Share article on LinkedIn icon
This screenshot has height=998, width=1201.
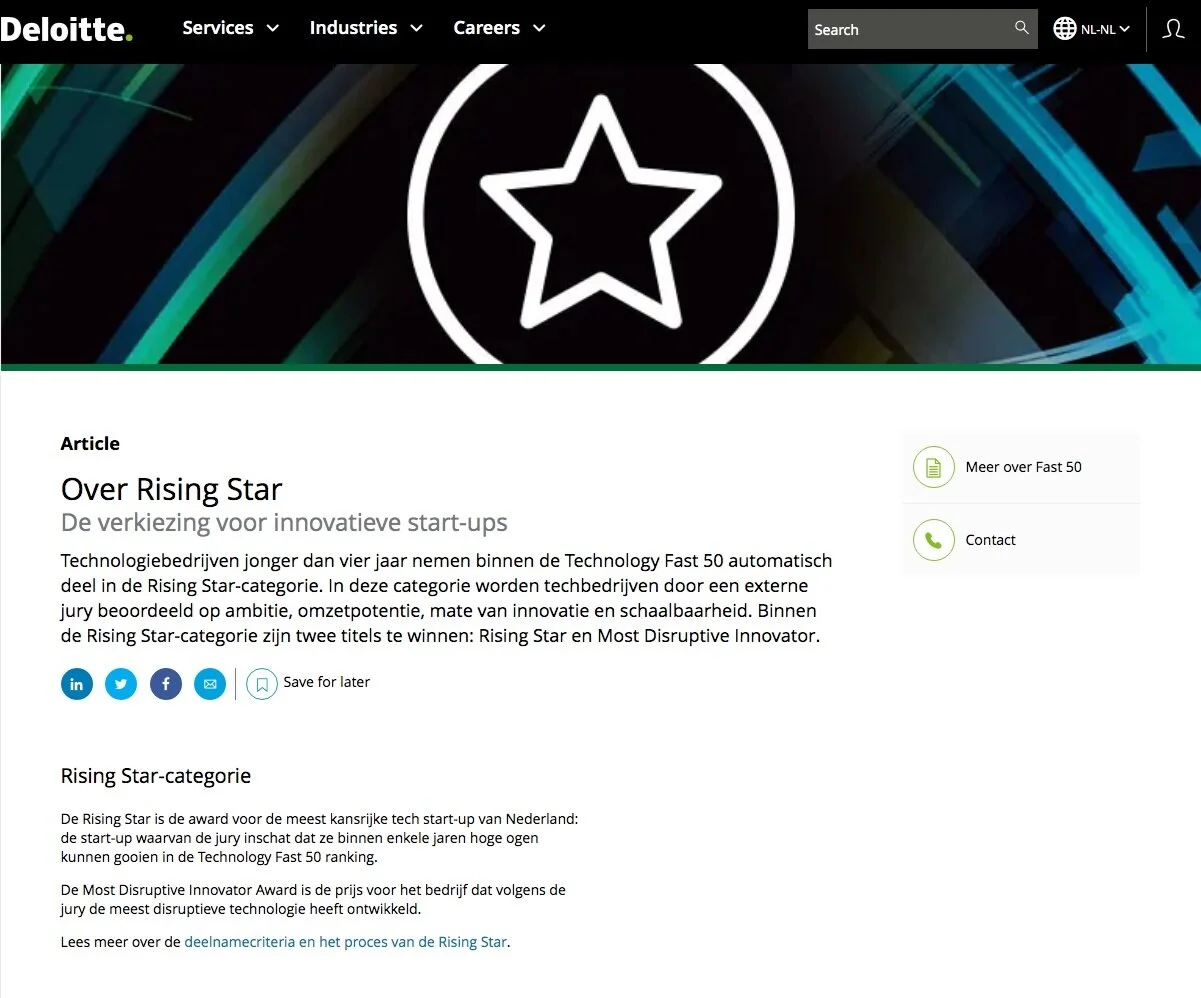[77, 684]
